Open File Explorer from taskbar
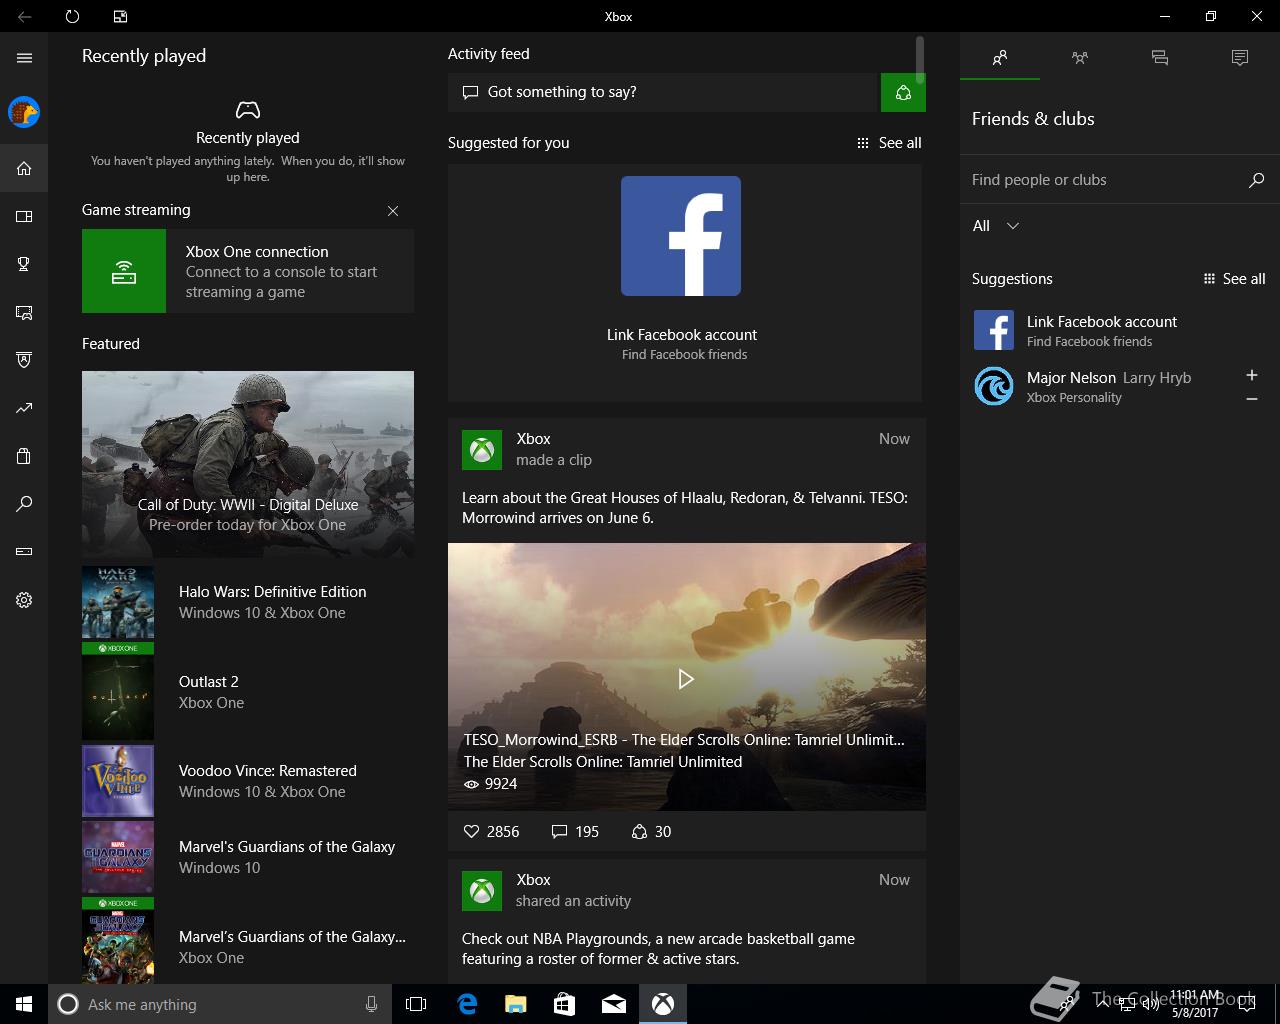1280x1024 pixels. click(x=516, y=1004)
